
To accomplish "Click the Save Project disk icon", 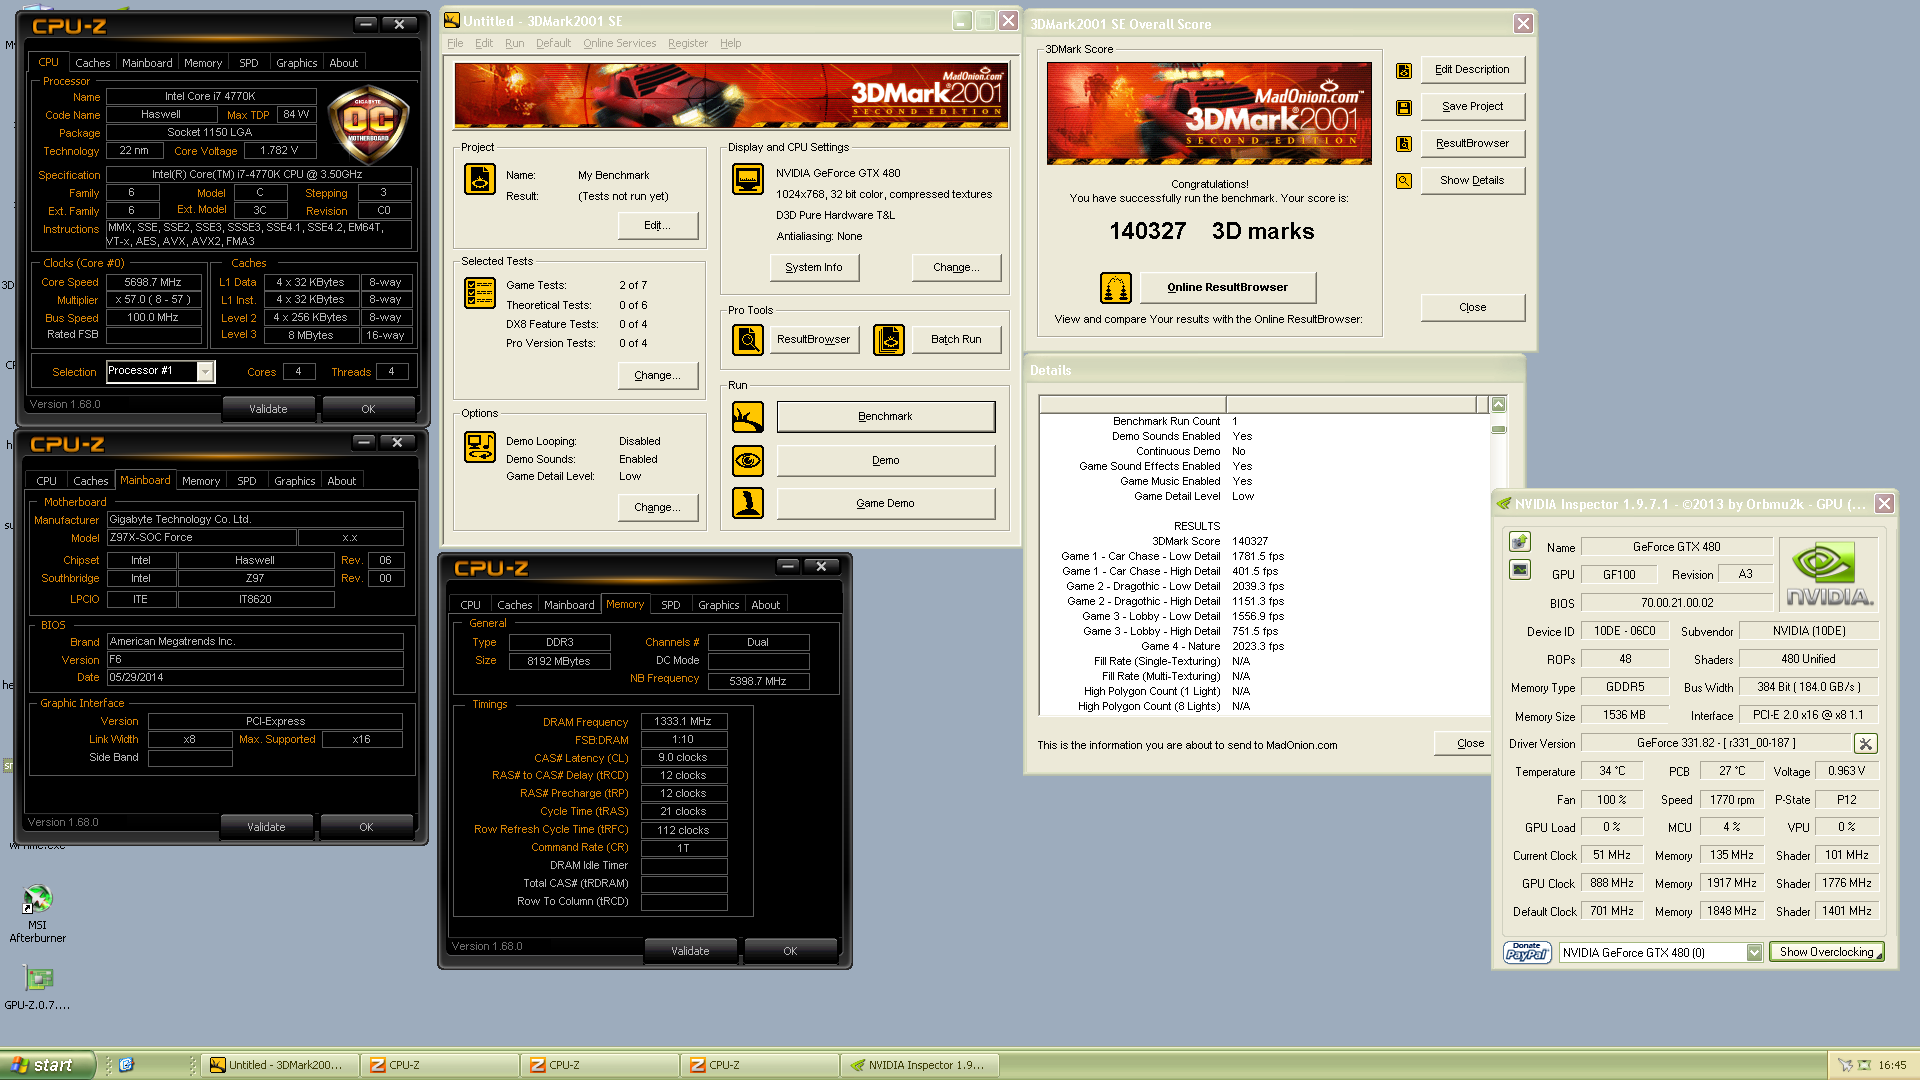I will pos(1404,107).
